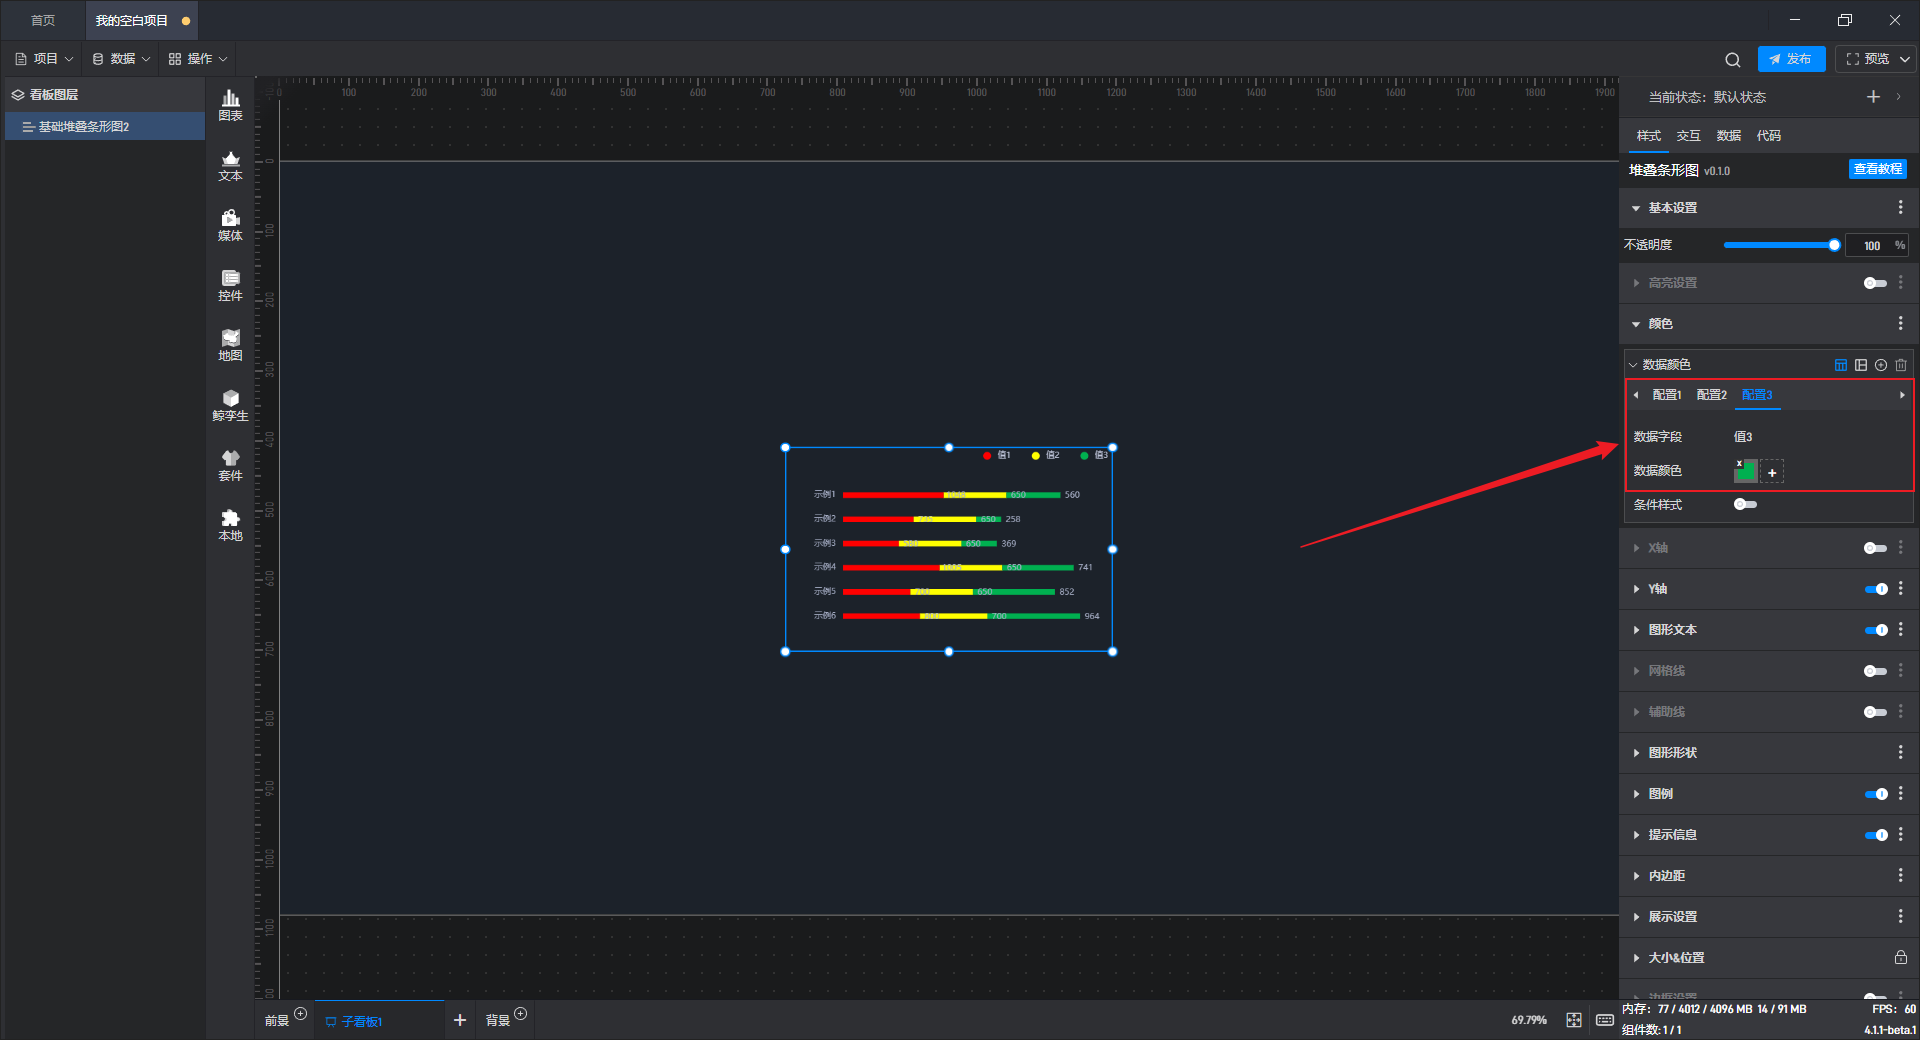Viewport: 1920px width, 1040px height.
Task: Open the 控件 controls component panel
Action: 230,285
